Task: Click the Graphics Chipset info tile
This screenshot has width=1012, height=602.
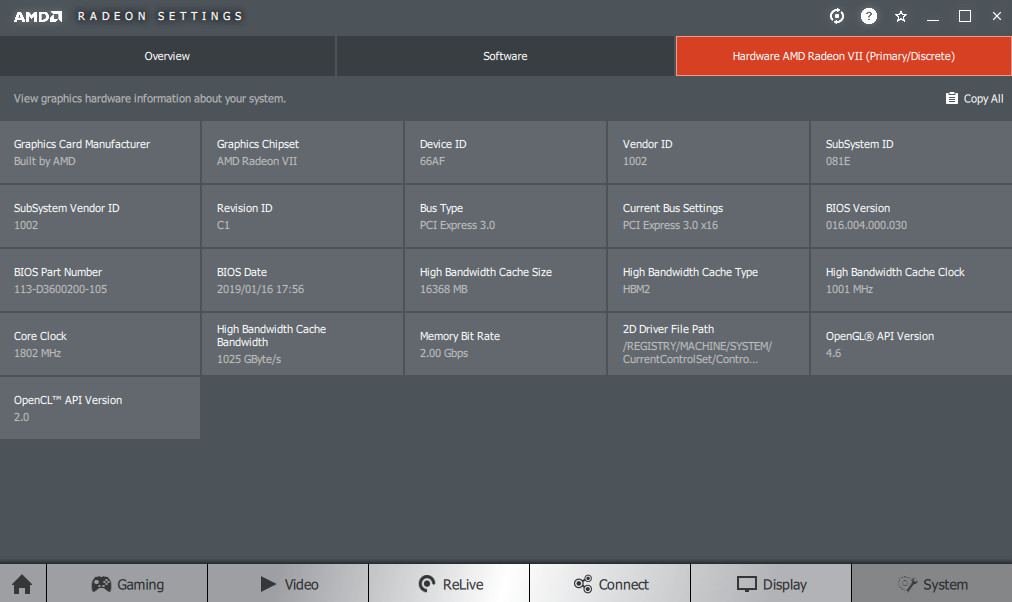Action: [303, 152]
